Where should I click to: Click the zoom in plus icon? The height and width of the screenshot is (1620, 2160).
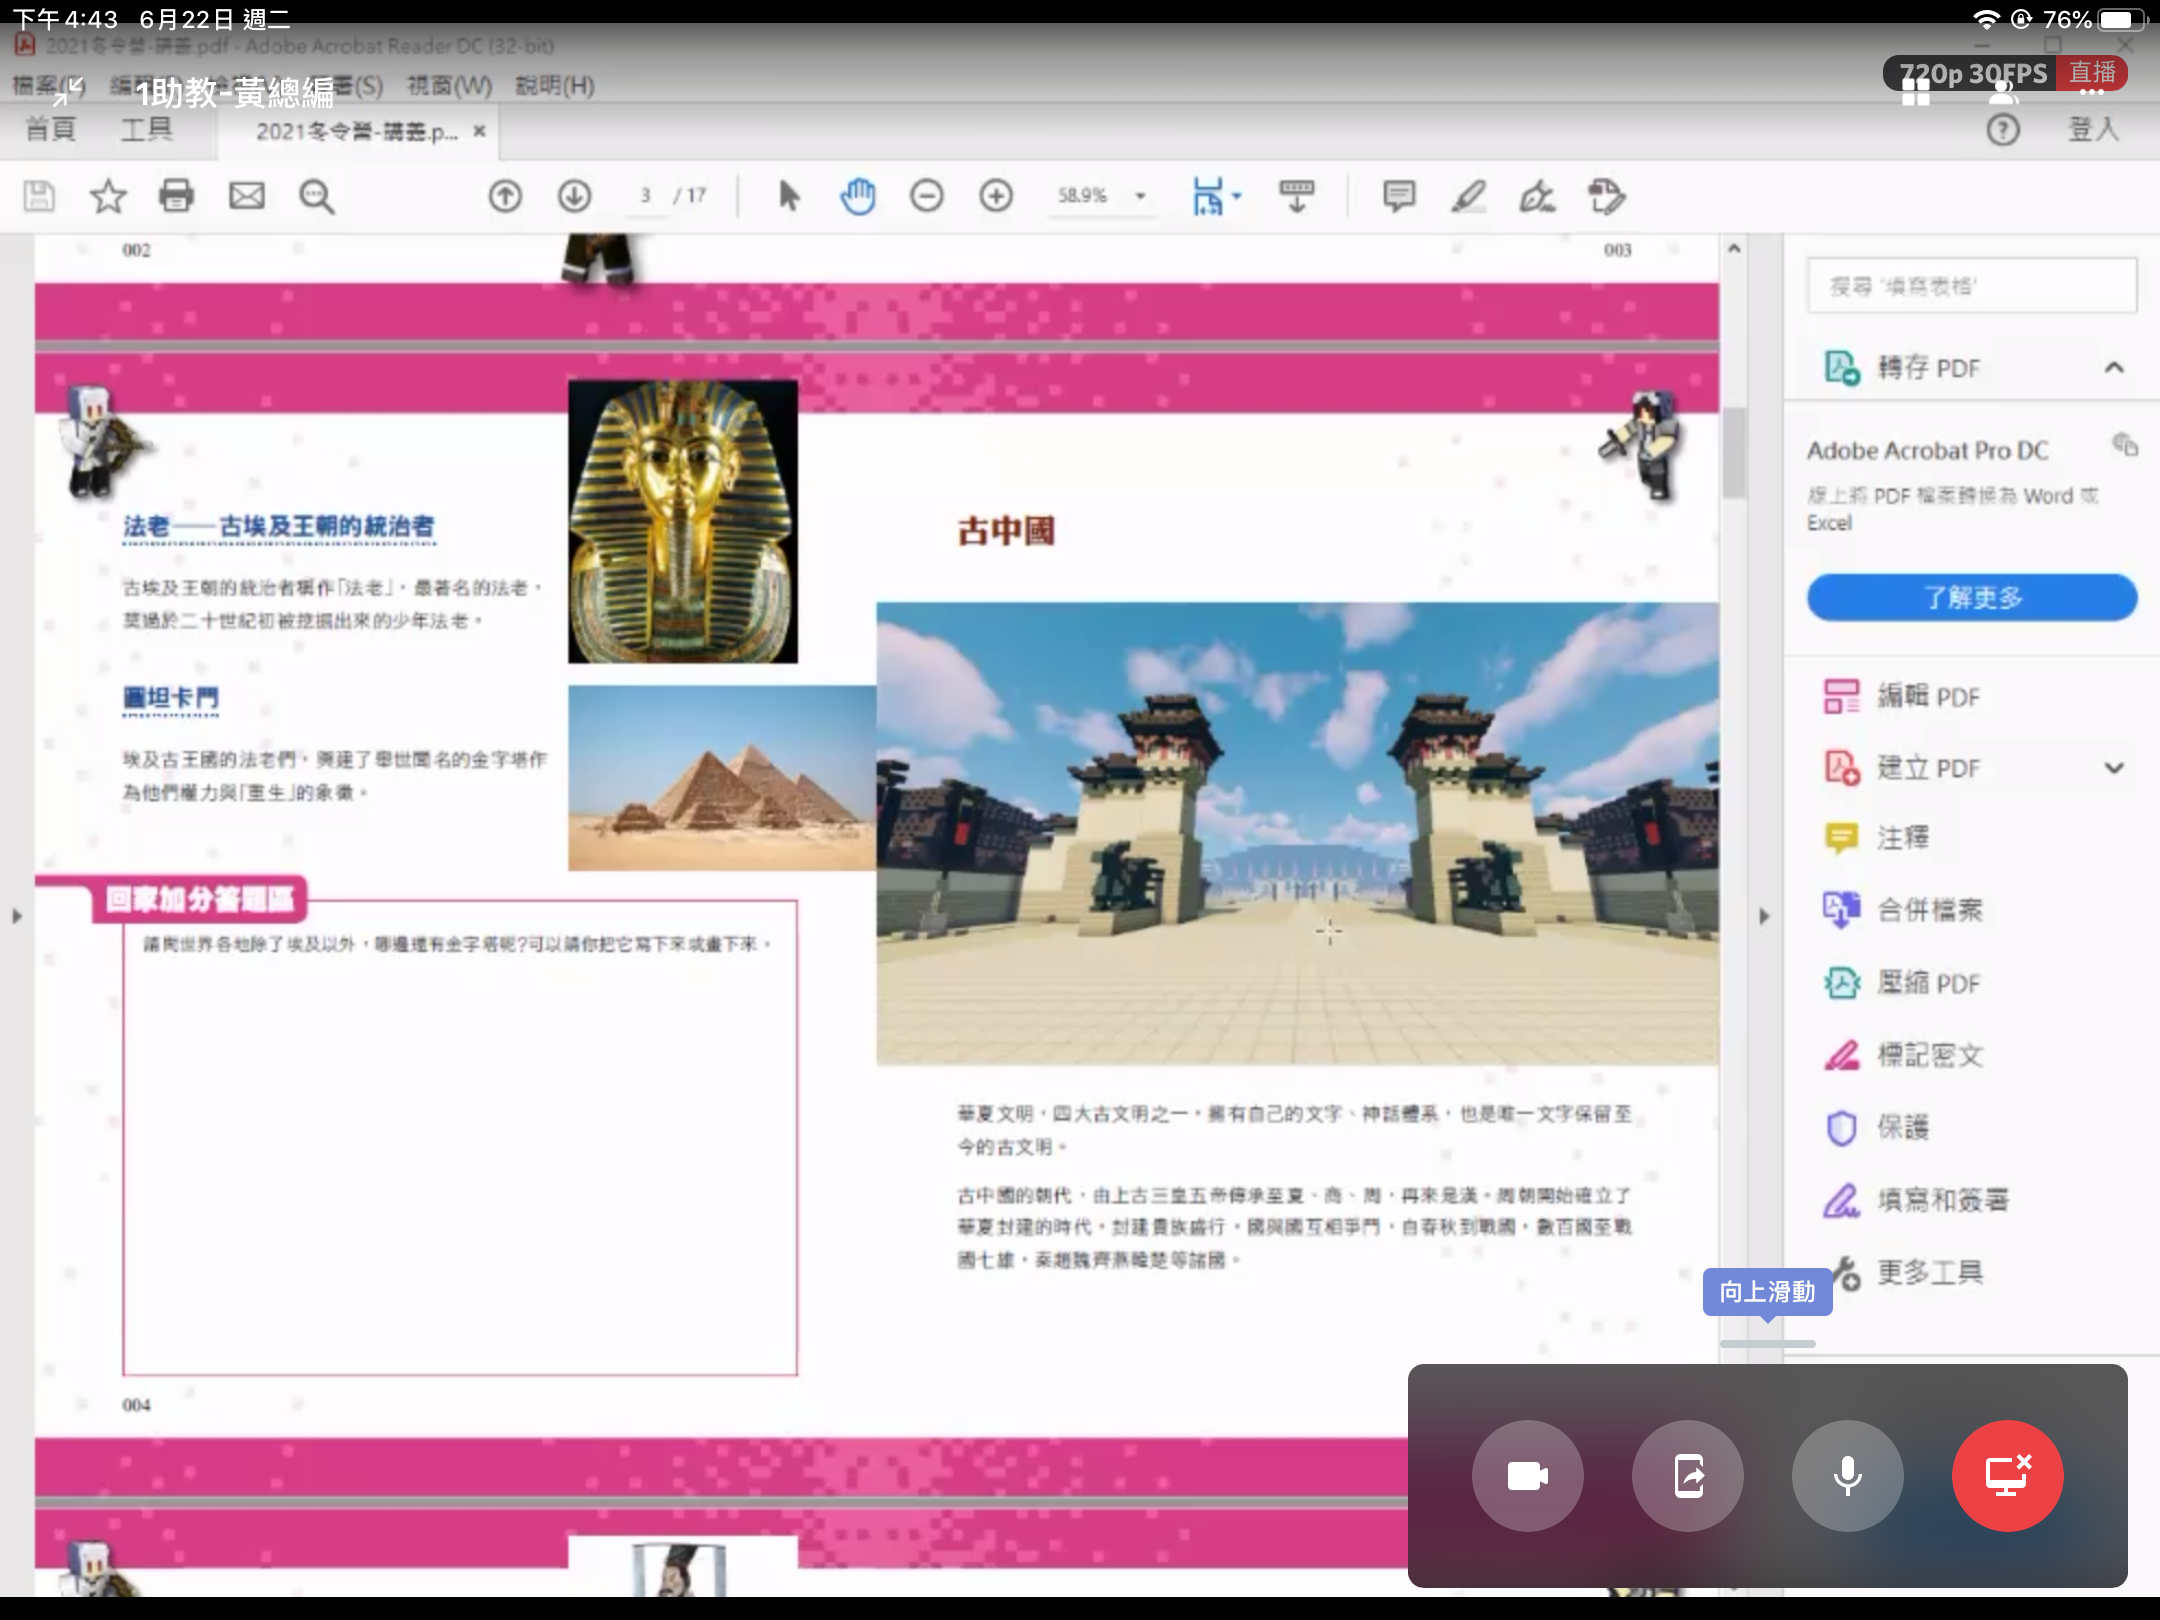point(996,196)
